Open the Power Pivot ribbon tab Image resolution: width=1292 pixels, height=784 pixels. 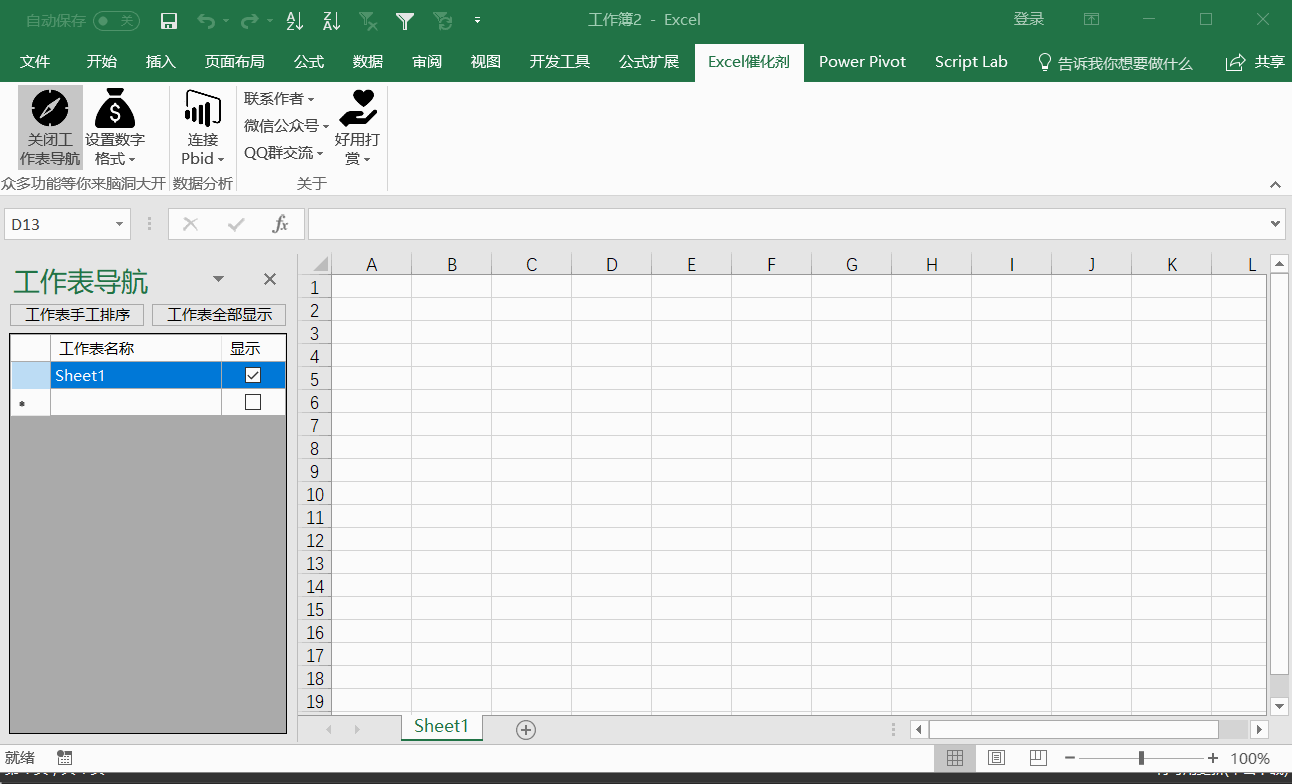(x=862, y=62)
